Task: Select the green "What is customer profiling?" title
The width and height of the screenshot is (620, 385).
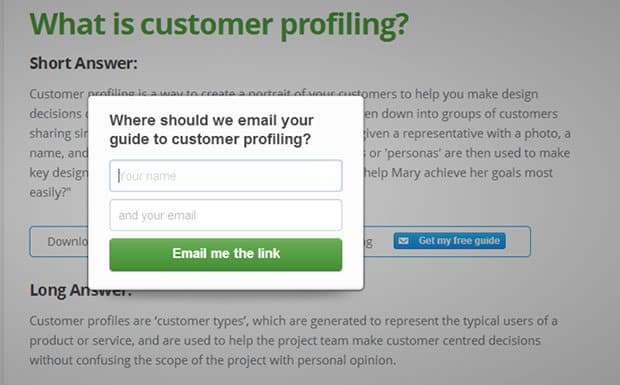Action: pos(219,25)
